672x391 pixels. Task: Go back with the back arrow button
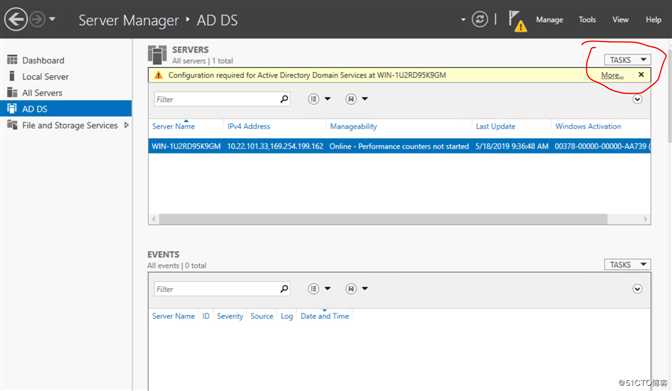pyautogui.click(x=15, y=19)
